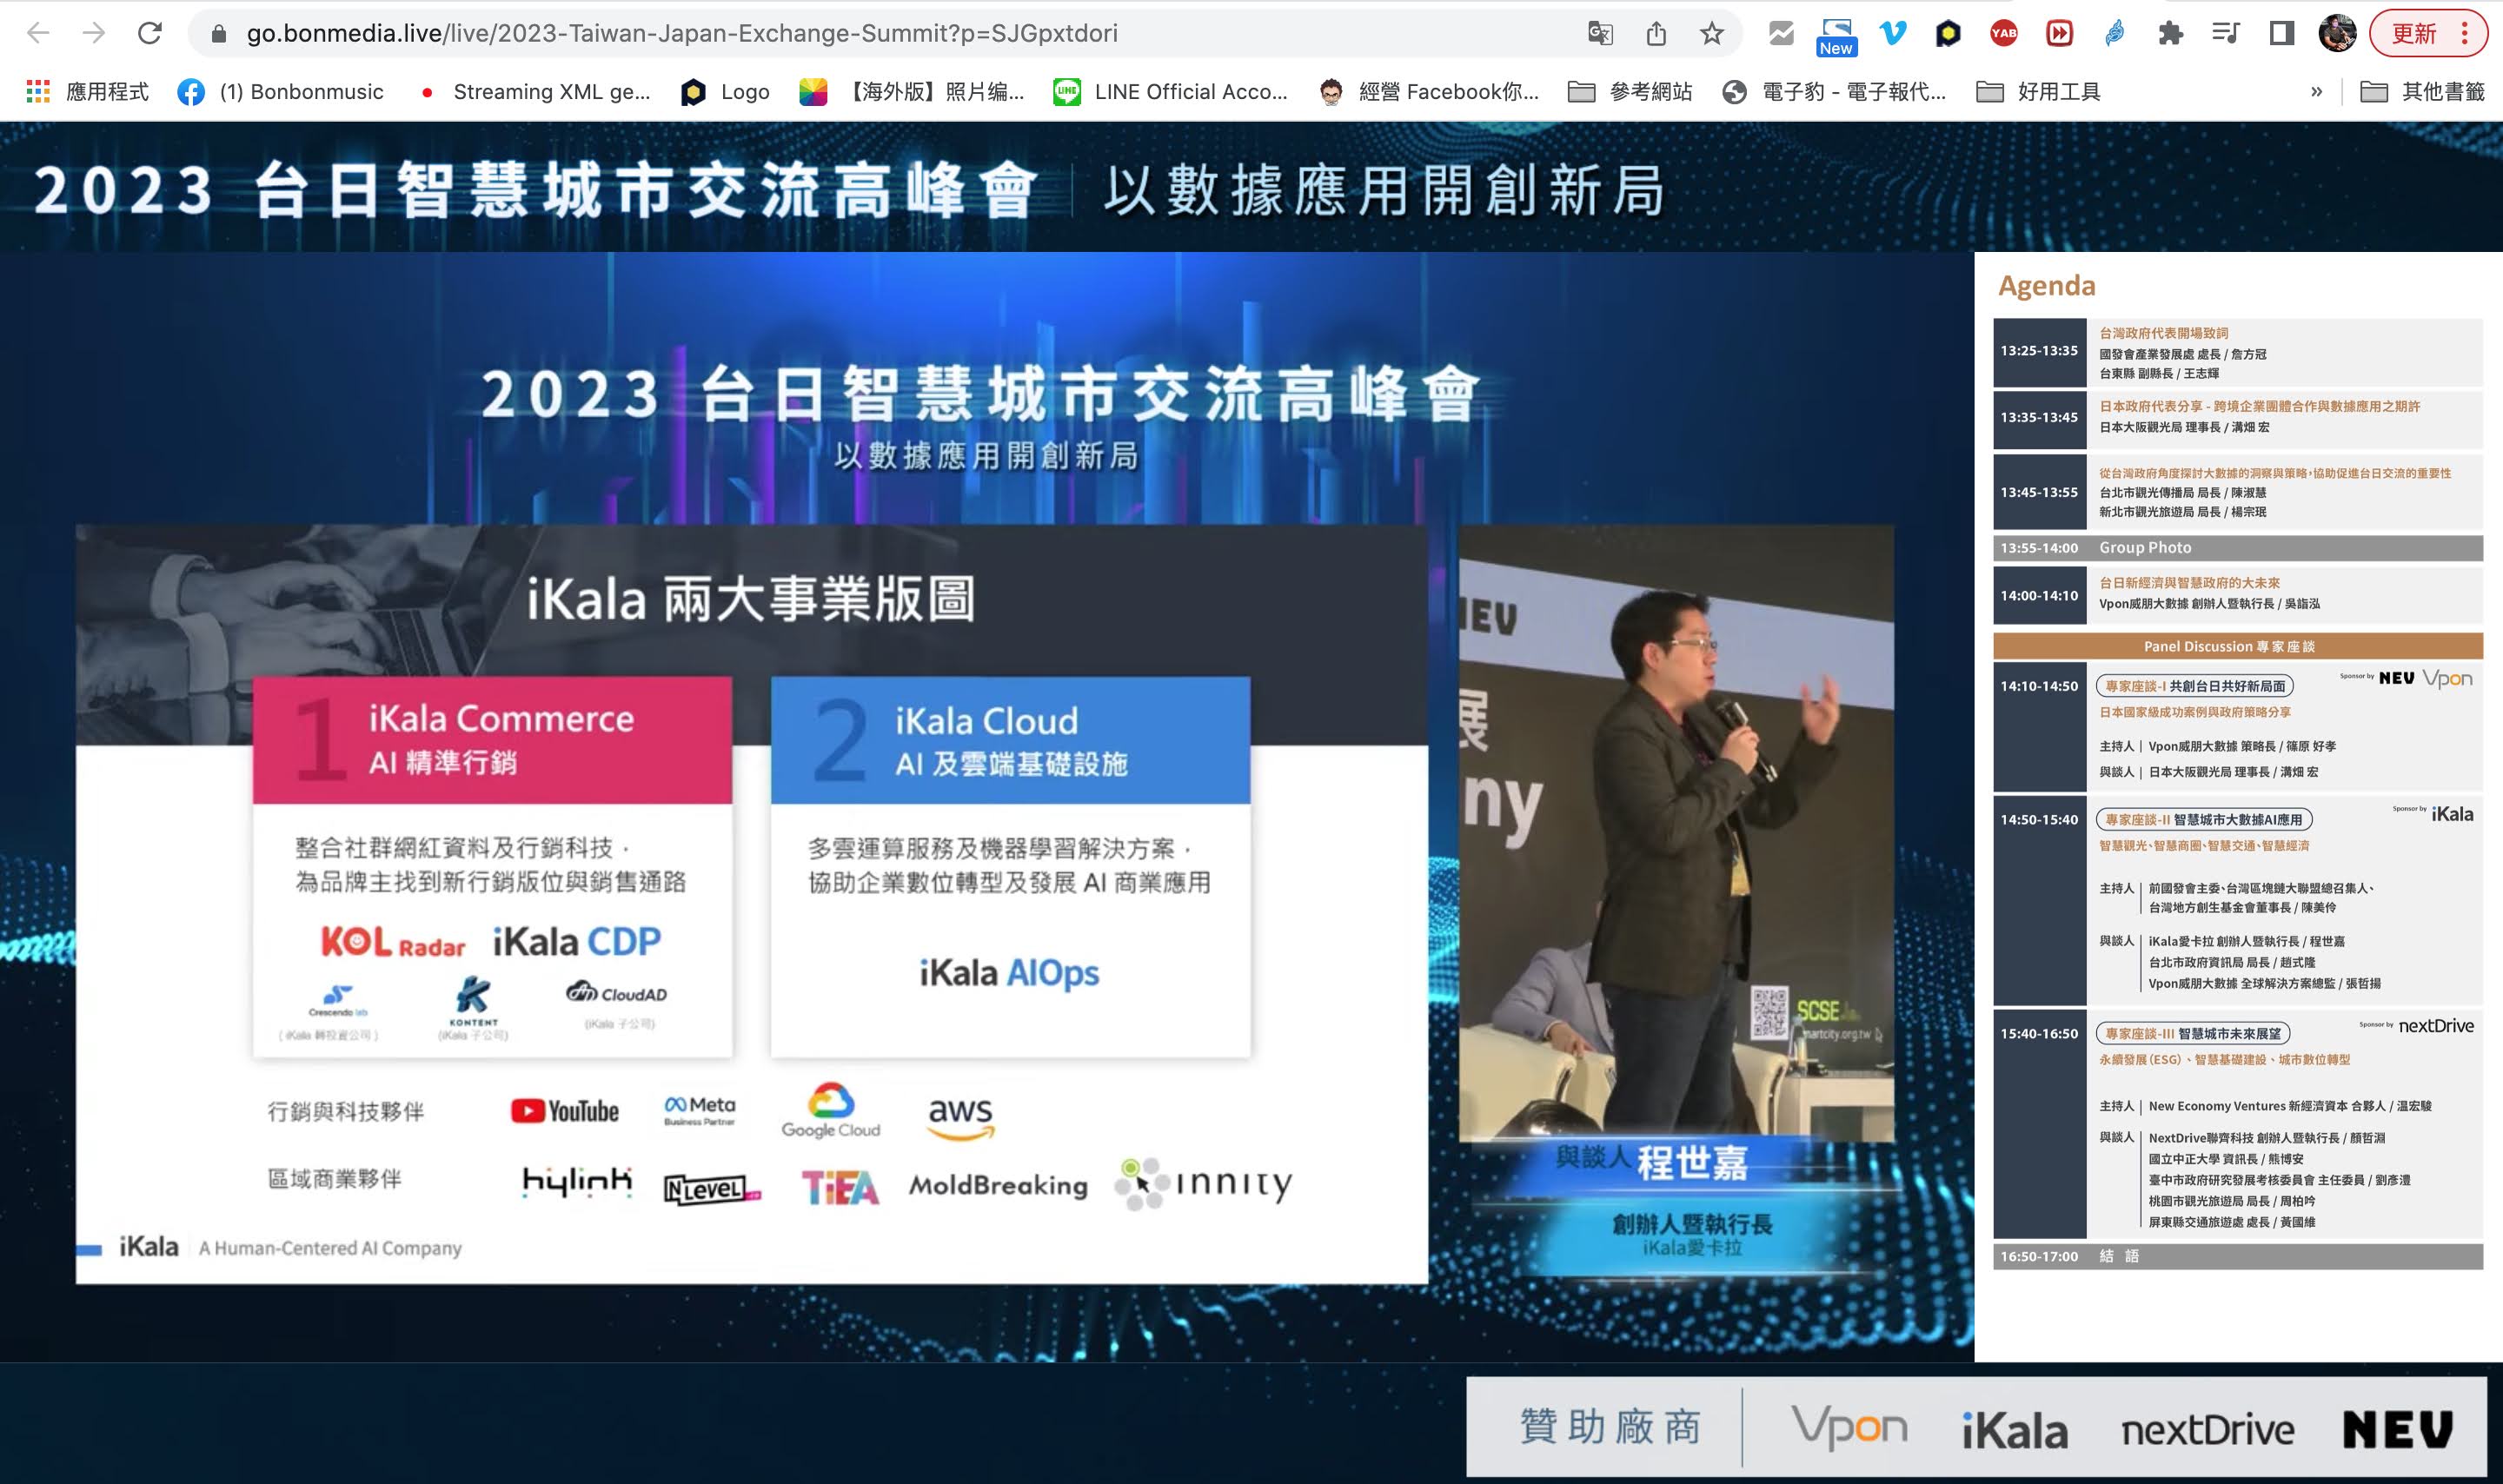2503x1484 pixels.
Task: Open the Vimeo extension
Action: [x=1892, y=33]
